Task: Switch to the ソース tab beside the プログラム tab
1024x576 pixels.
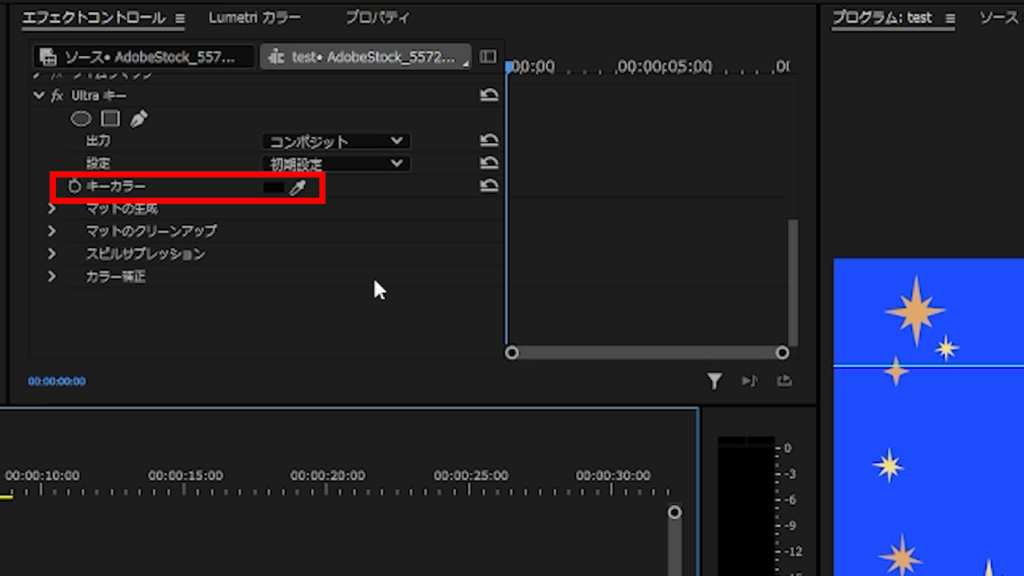Action: pos(999,18)
